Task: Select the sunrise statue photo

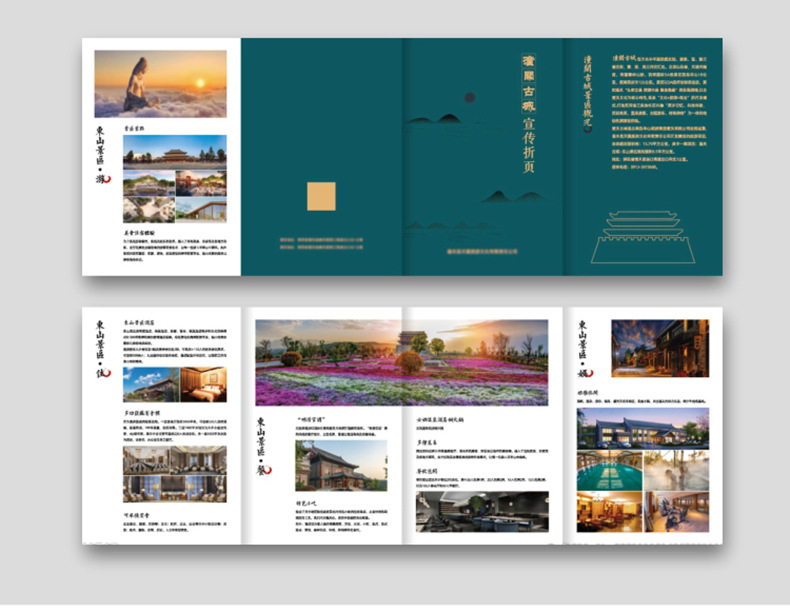Action: coord(160,83)
